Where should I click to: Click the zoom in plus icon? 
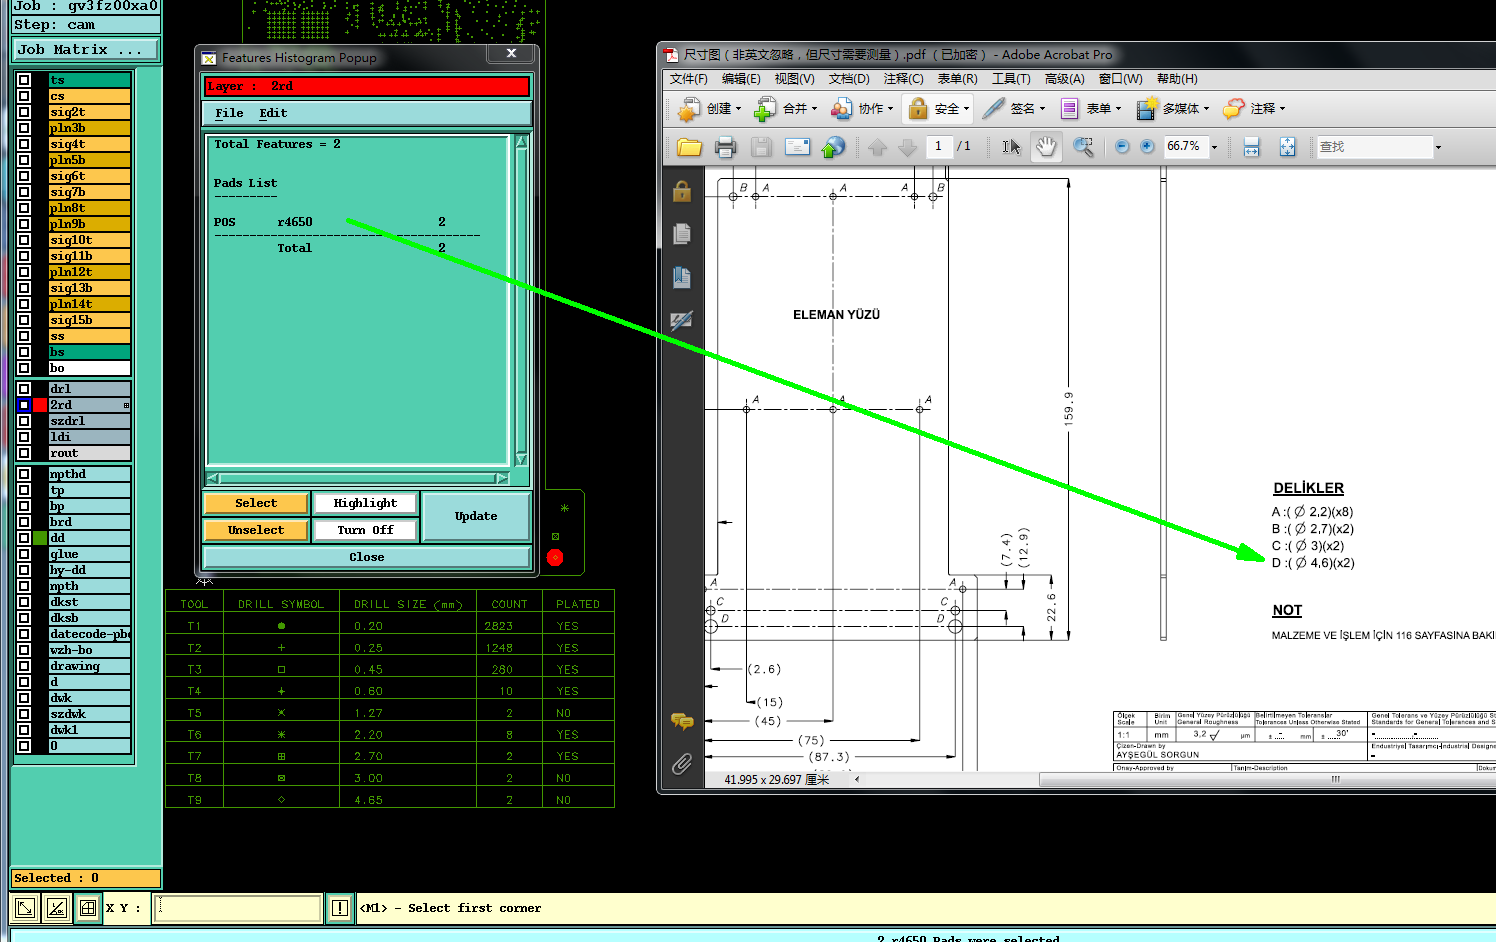tap(1147, 146)
